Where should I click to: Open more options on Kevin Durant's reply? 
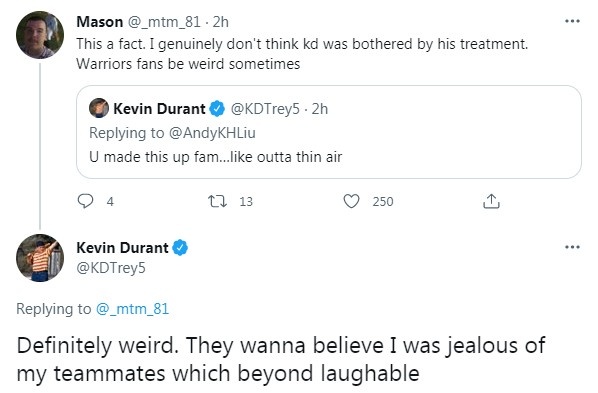coord(572,247)
